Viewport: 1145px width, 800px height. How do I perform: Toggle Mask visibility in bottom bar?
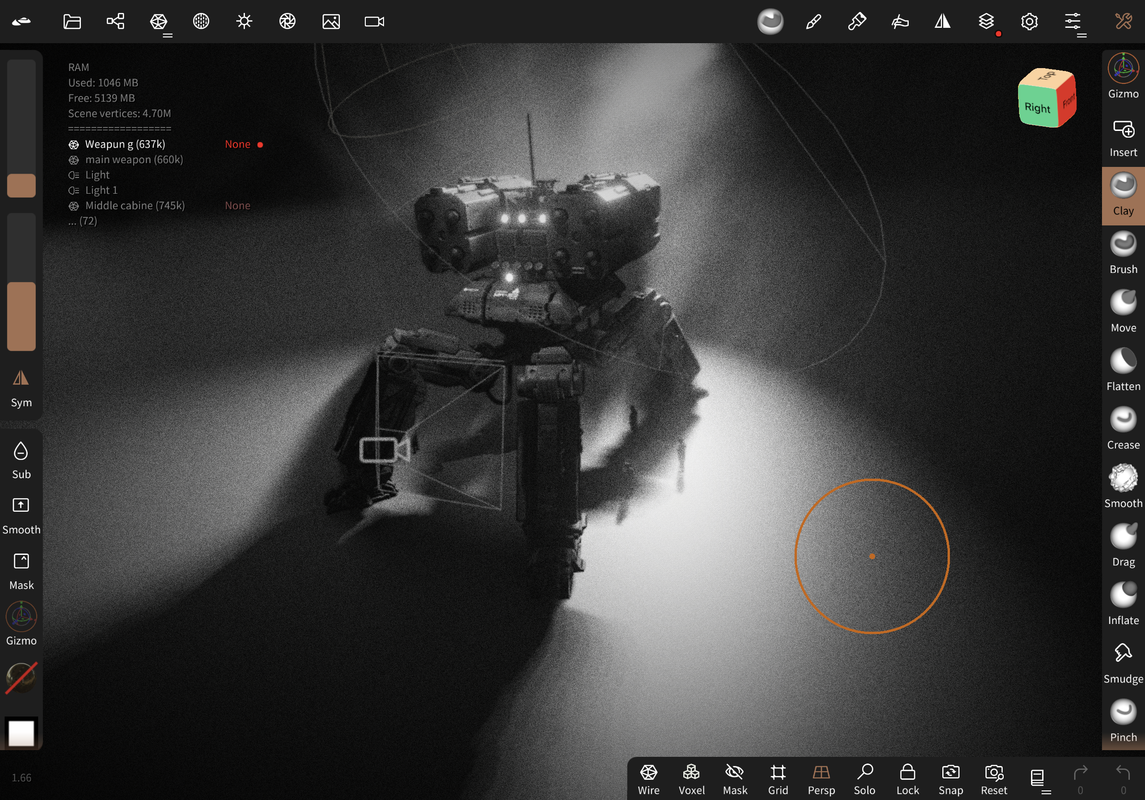pyautogui.click(x=735, y=779)
